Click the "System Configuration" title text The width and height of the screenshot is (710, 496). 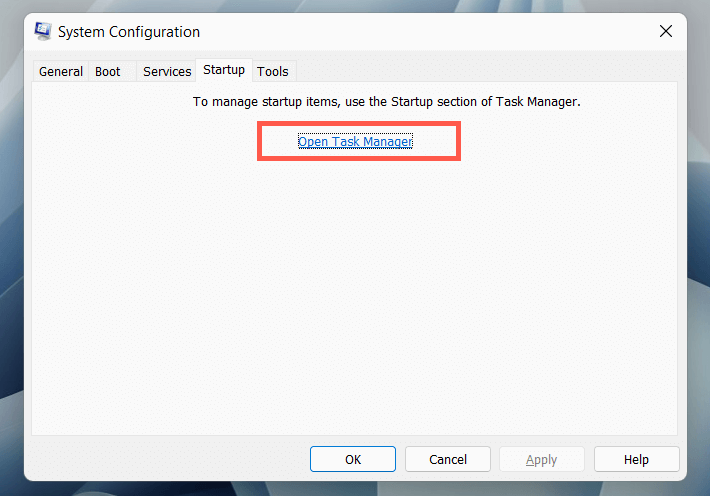[129, 32]
